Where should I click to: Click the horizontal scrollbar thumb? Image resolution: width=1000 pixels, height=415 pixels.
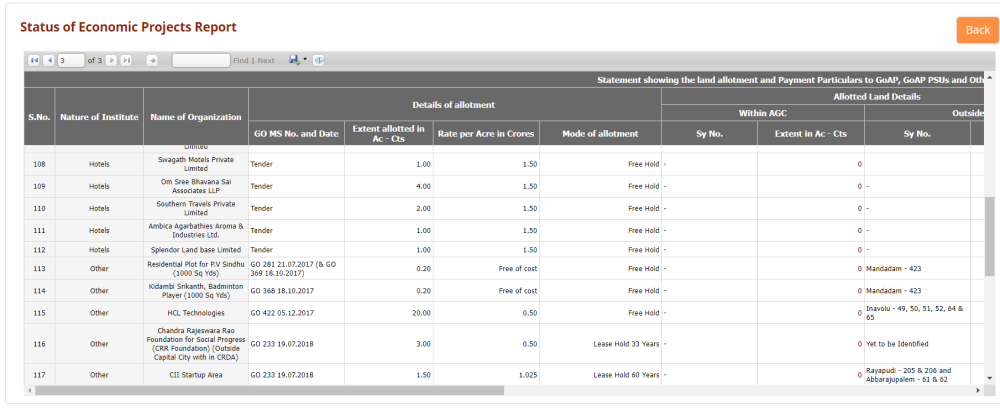point(269,390)
